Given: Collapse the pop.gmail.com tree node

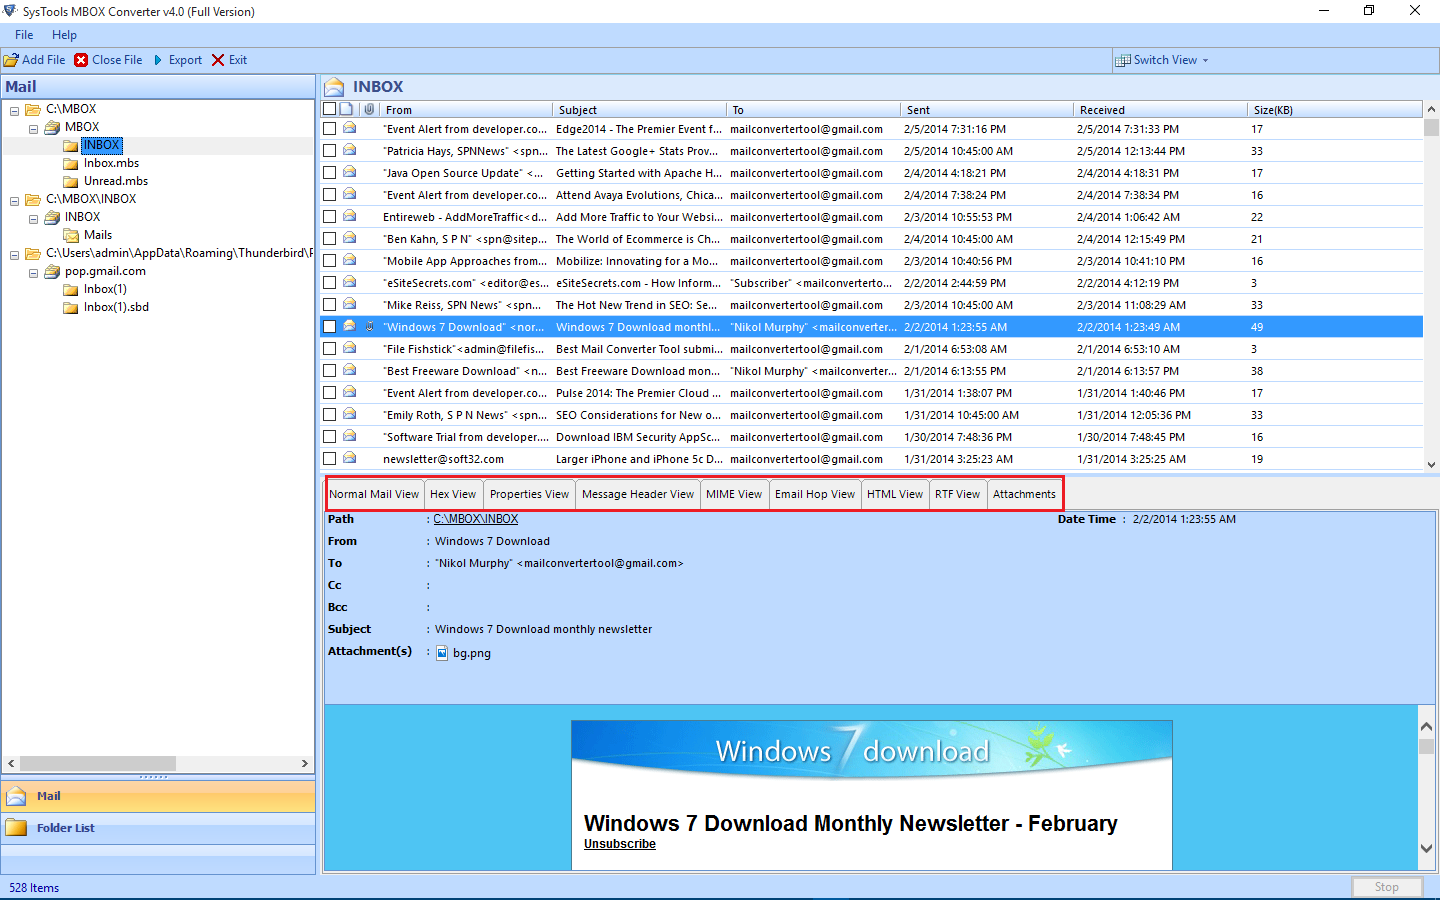Looking at the screenshot, I should pyautogui.click(x=33, y=272).
